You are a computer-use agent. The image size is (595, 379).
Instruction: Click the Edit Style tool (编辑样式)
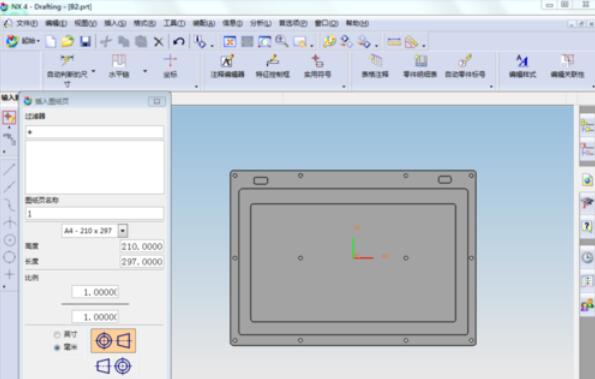coord(522,66)
